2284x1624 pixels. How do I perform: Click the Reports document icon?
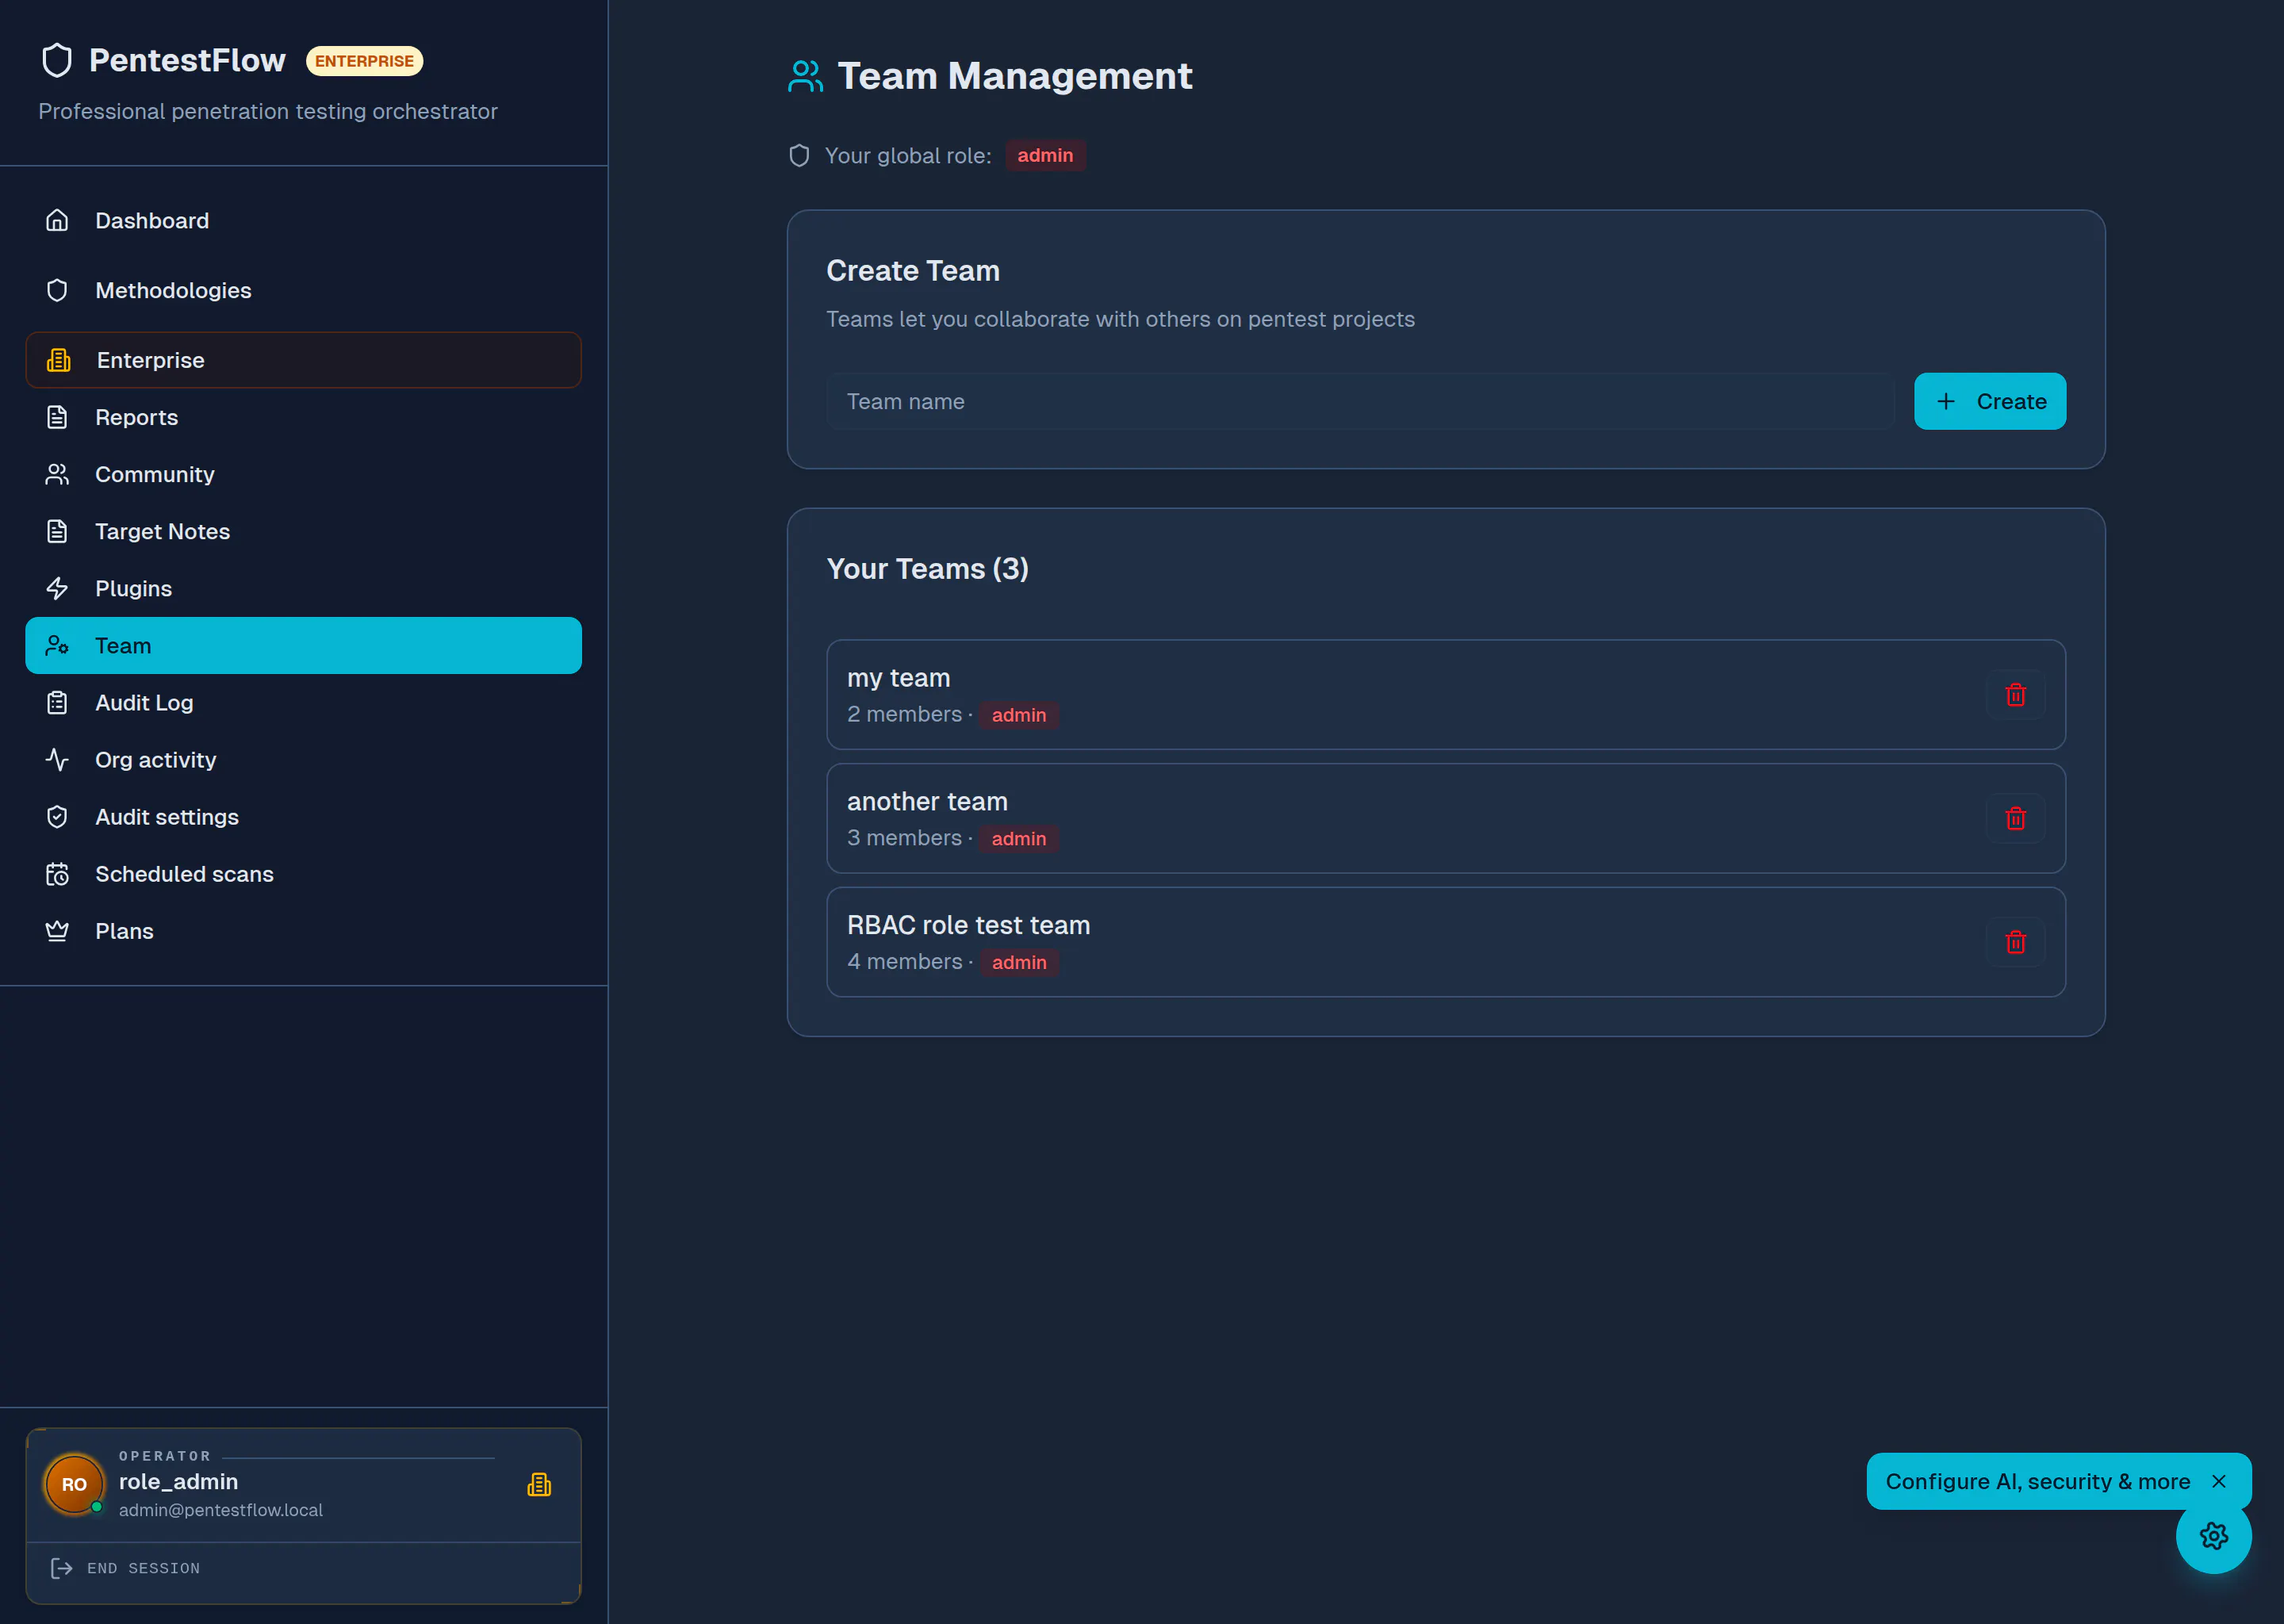57,417
